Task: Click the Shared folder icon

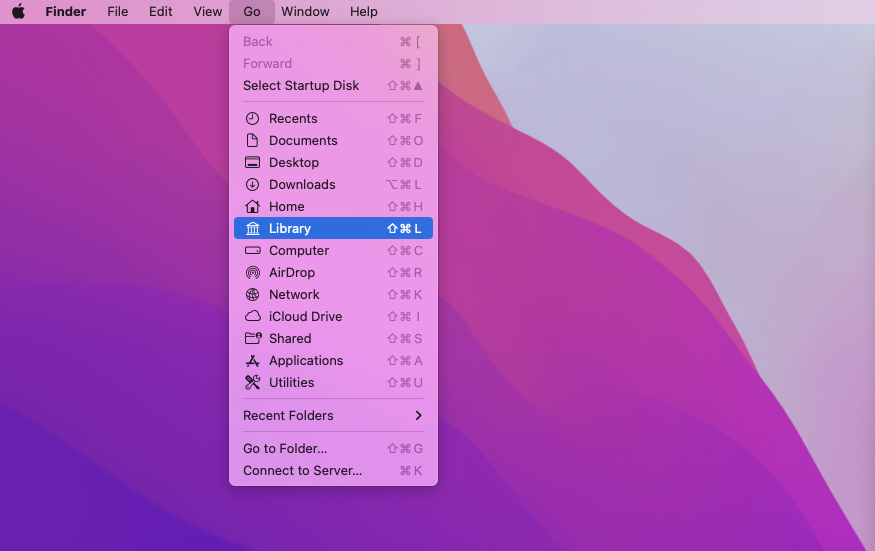Action: tap(253, 338)
